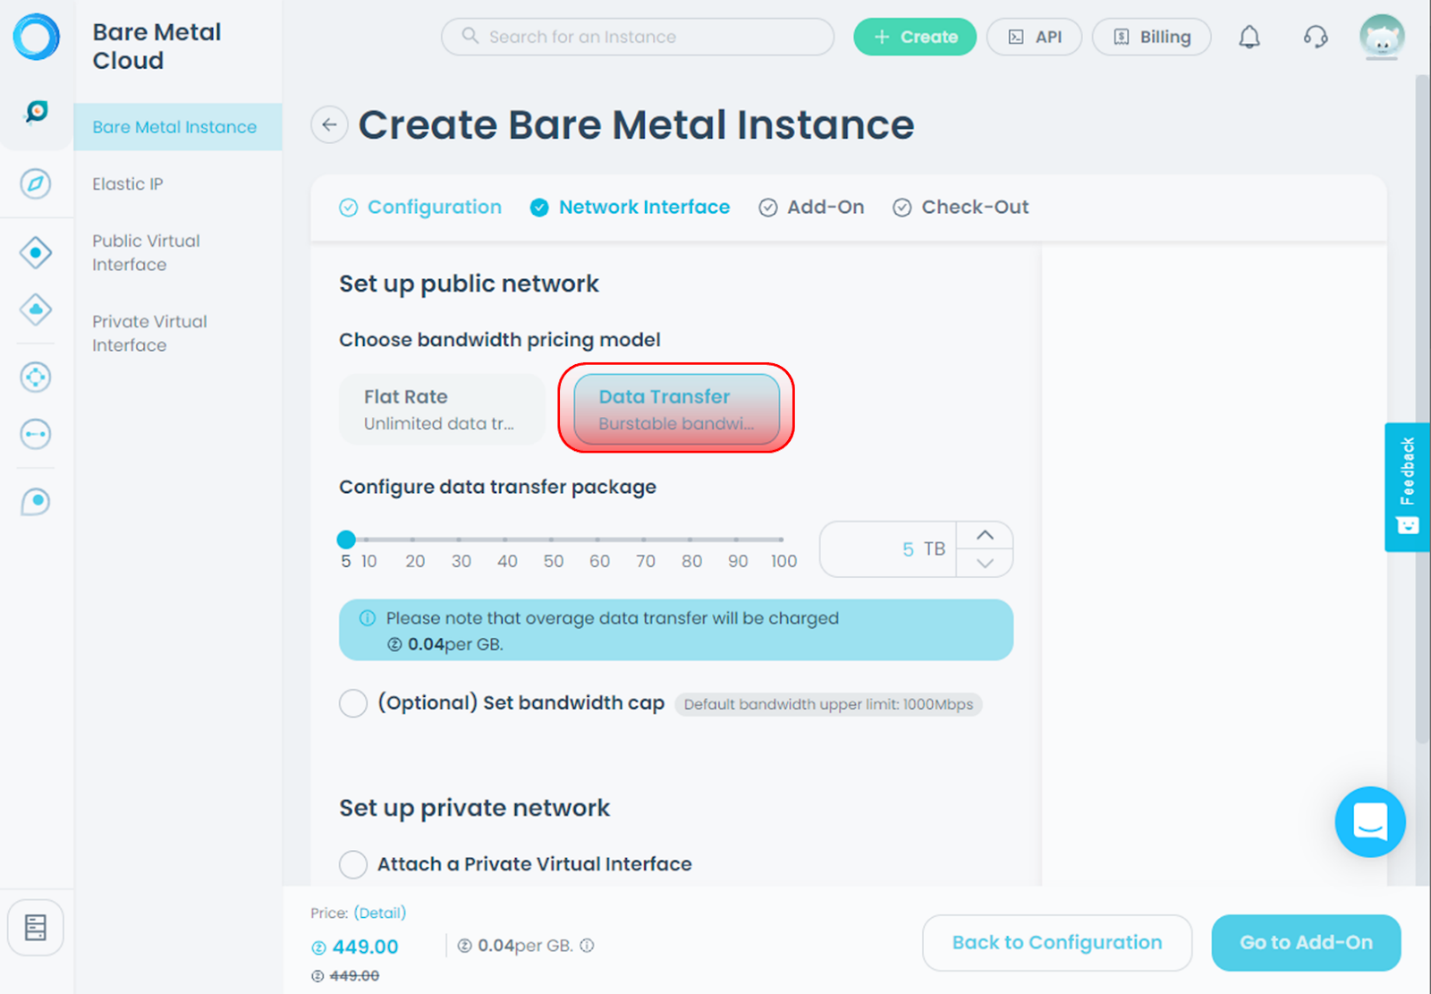Click the Detail price link
Viewport: 1431px width, 994px height.
click(x=380, y=913)
